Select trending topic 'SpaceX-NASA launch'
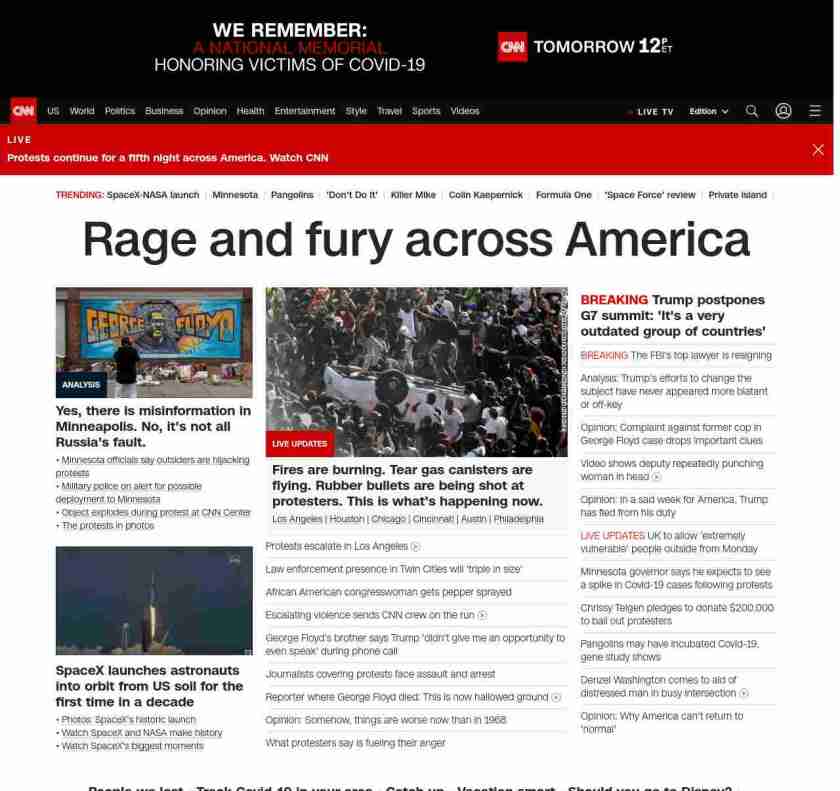This screenshot has height=791, width=840. (x=152, y=195)
